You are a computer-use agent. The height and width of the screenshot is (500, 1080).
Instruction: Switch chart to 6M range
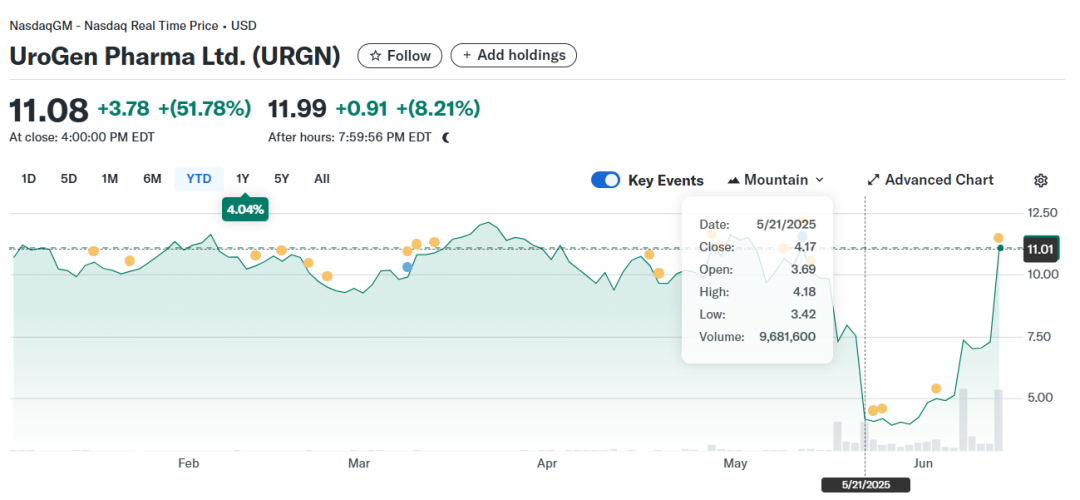[x=152, y=179]
